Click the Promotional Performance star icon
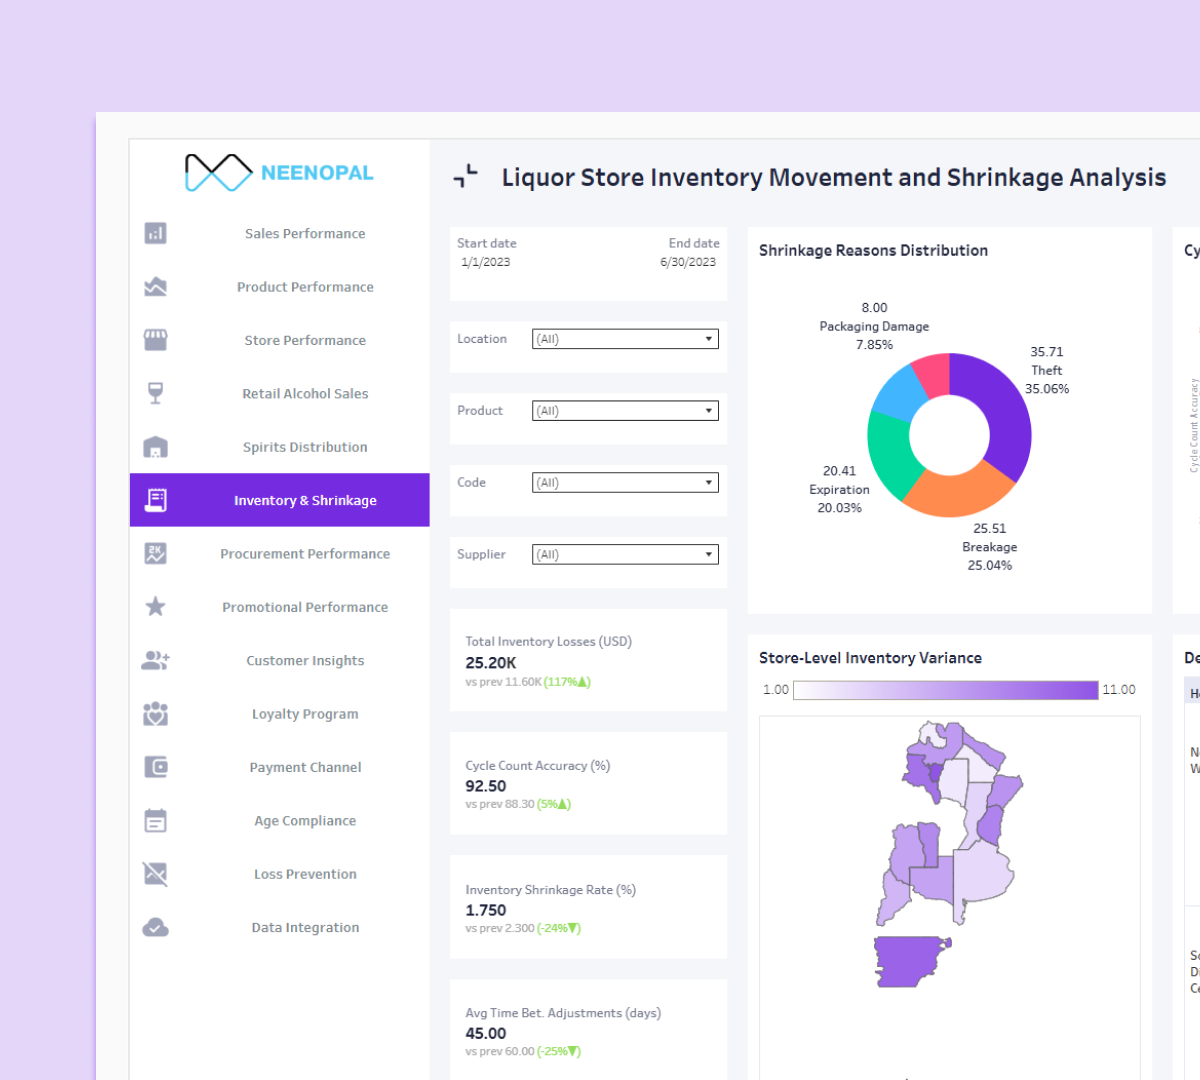 coord(155,606)
